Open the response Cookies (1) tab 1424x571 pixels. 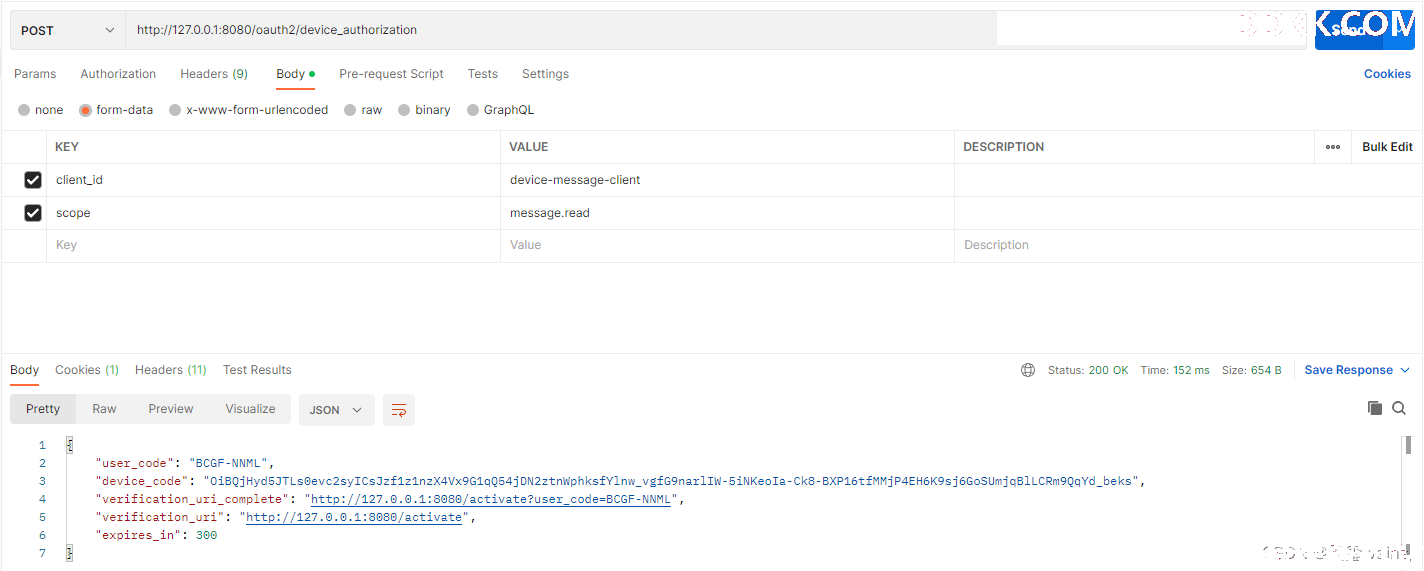[87, 370]
